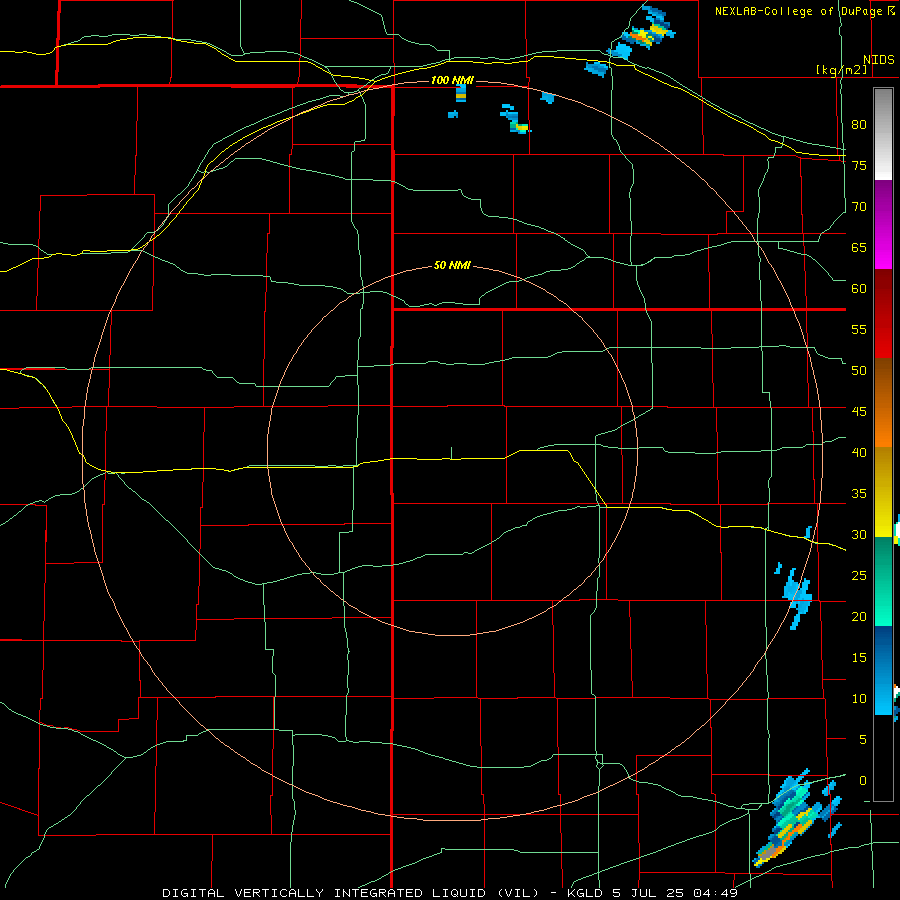Click the small echo beside the 100 NMI label
The image size is (900, 900).
pyautogui.click(x=461, y=93)
